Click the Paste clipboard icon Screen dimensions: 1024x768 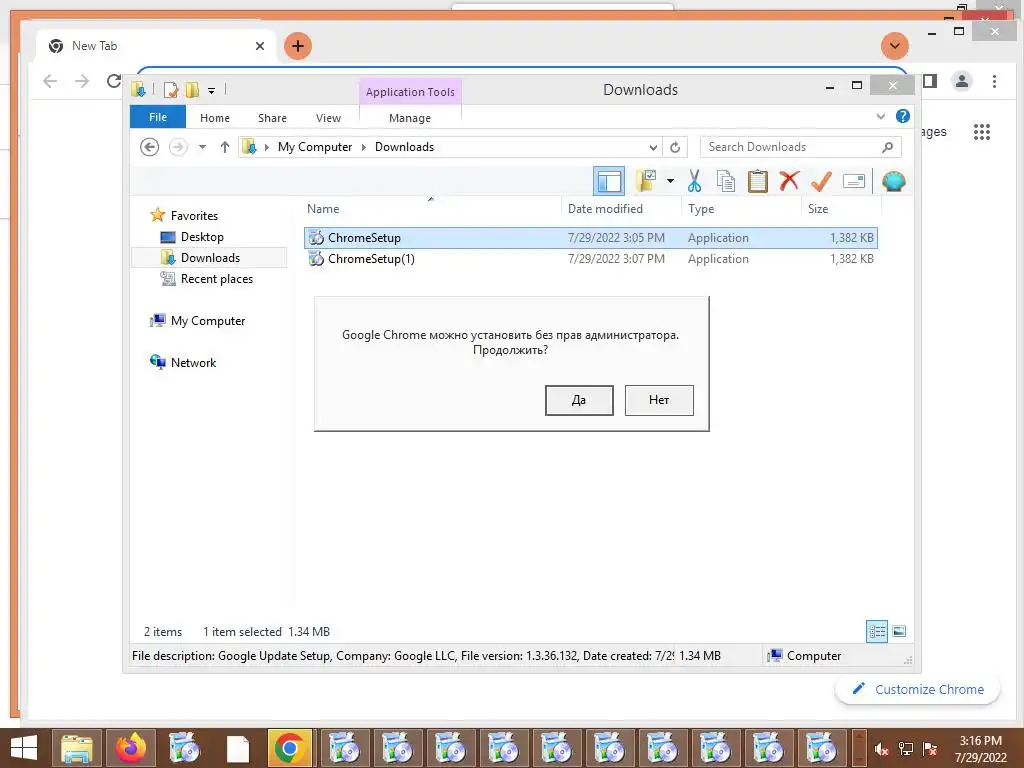tap(758, 181)
